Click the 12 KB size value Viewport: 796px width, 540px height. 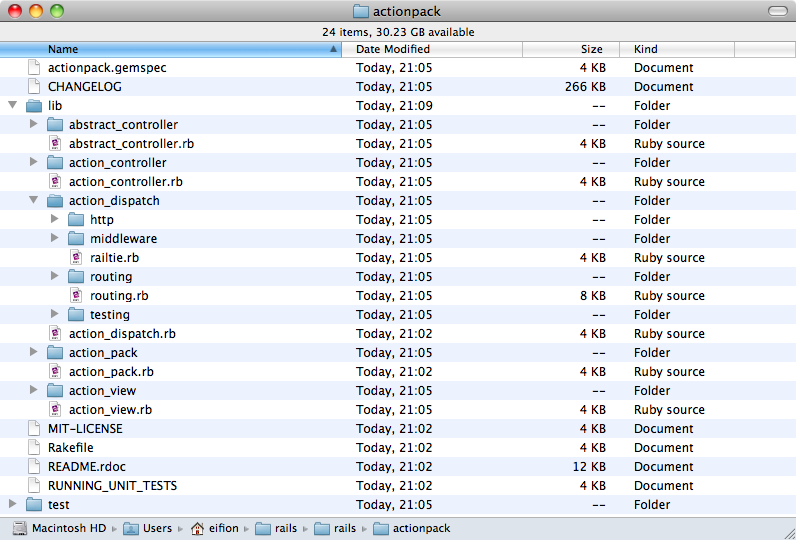(589, 466)
